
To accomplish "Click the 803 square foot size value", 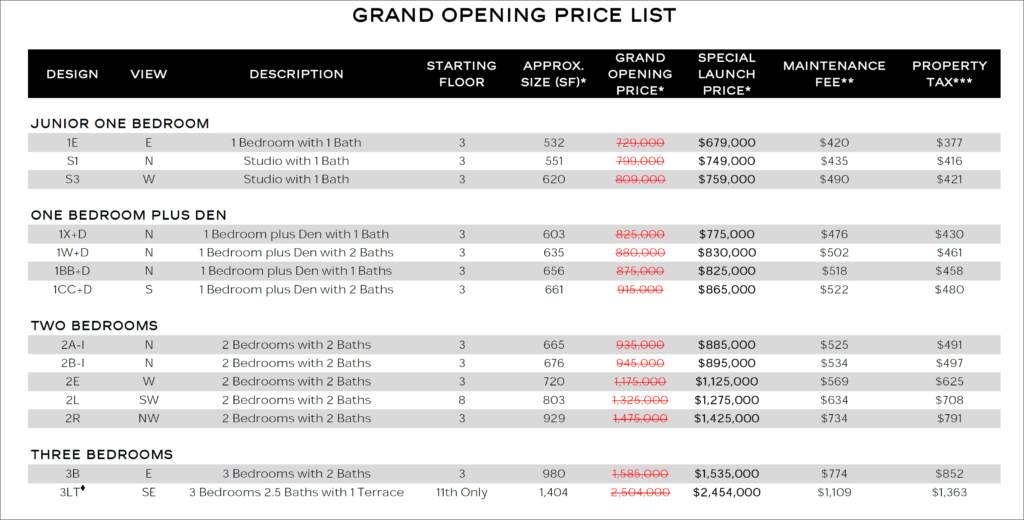I will pyautogui.click(x=554, y=400).
